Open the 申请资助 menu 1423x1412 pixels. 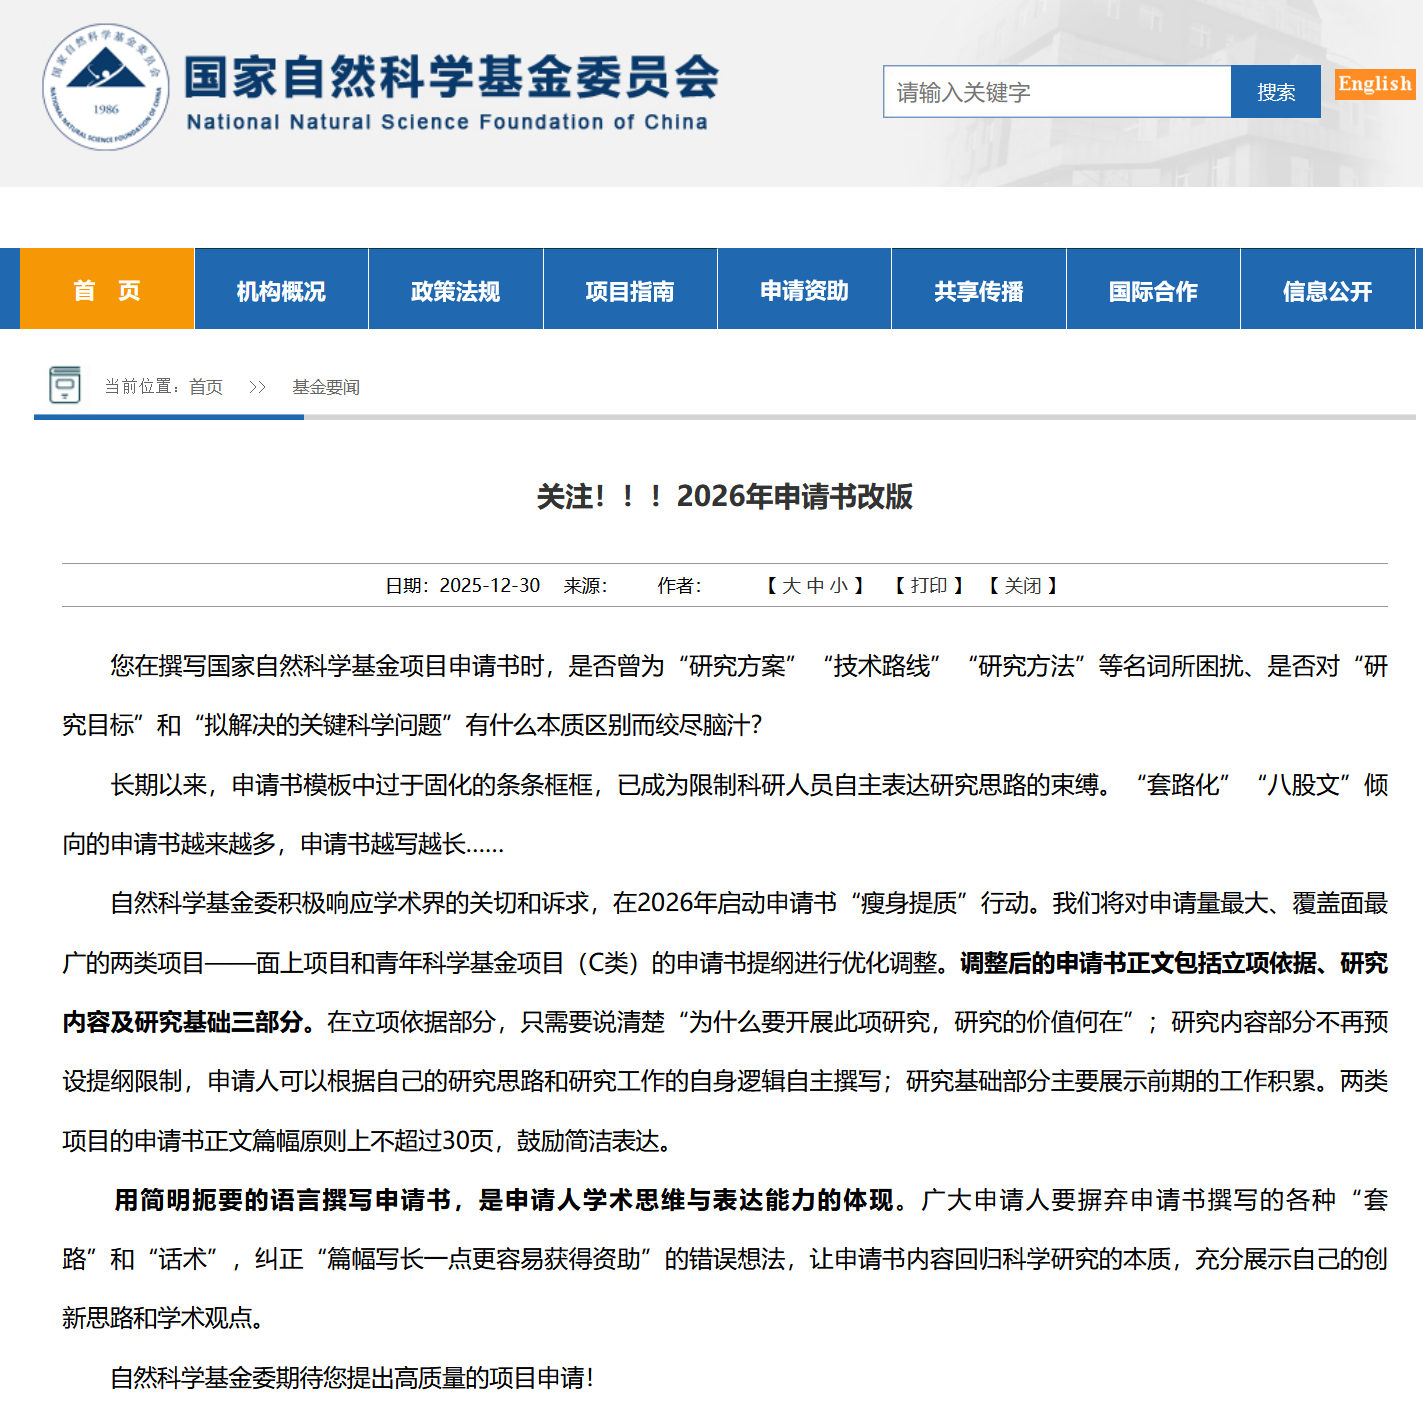[804, 291]
